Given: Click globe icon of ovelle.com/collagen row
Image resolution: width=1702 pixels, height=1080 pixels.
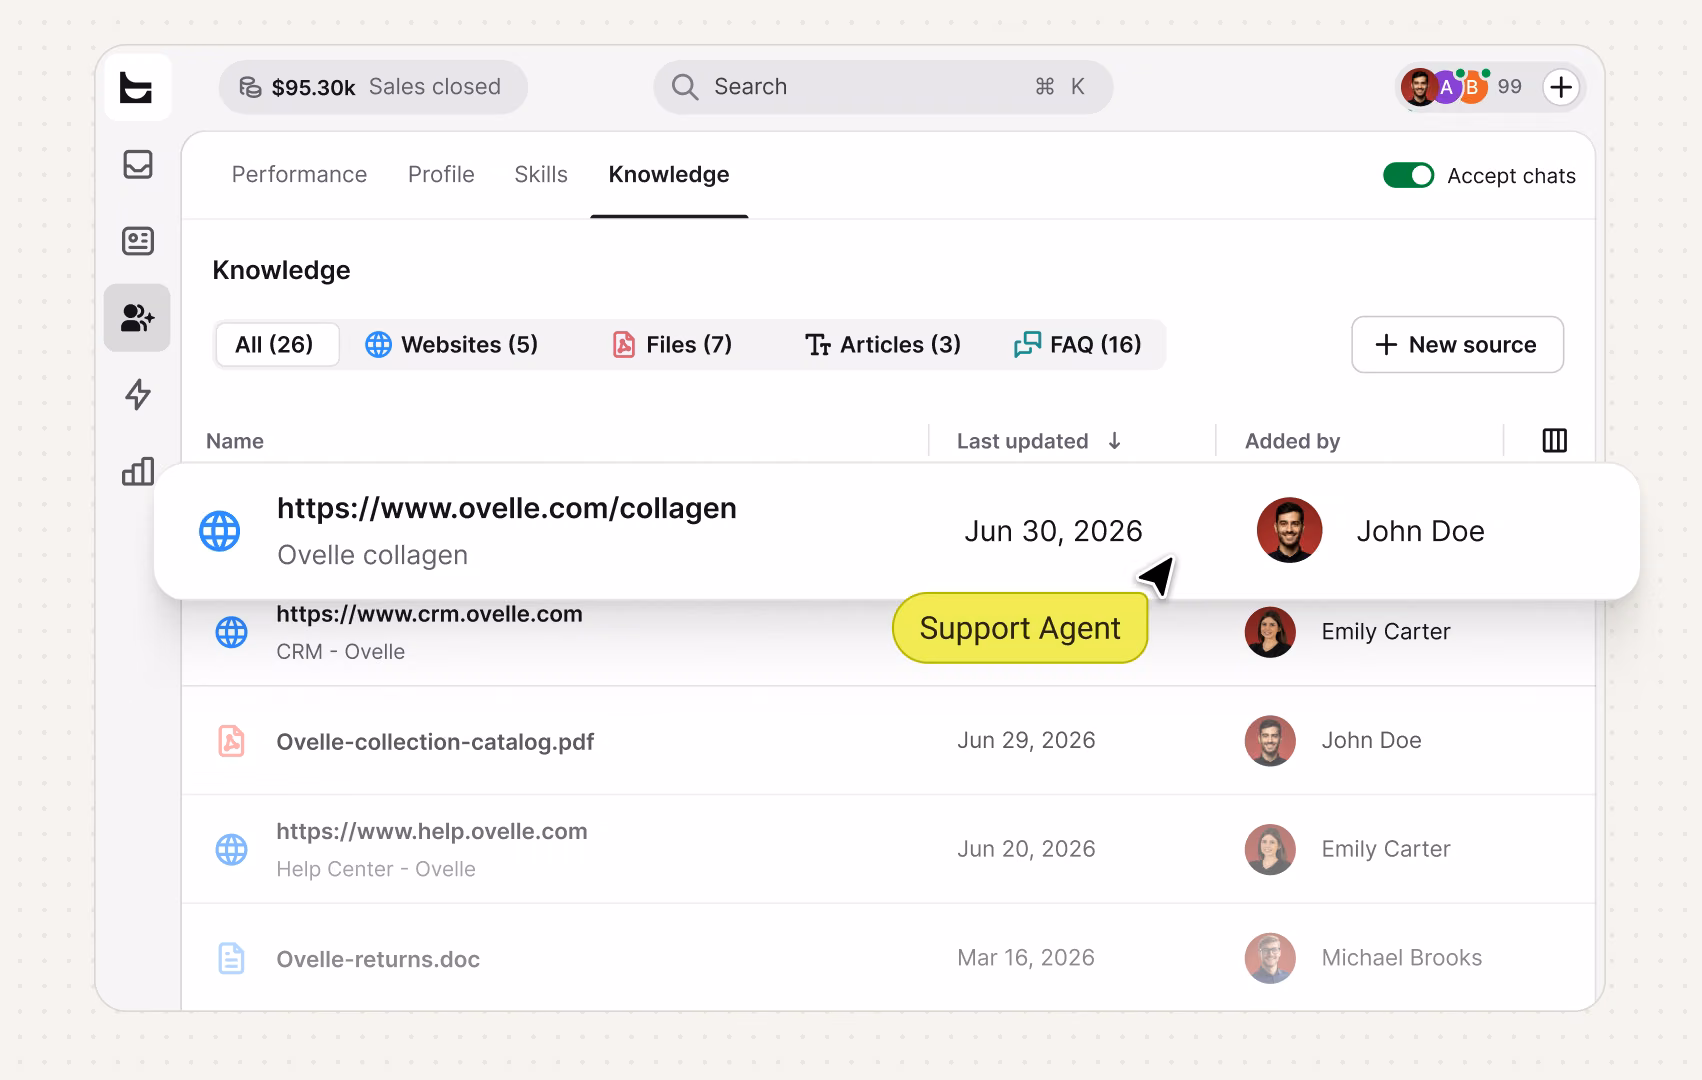Looking at the screenshot, I should point(220,531).
